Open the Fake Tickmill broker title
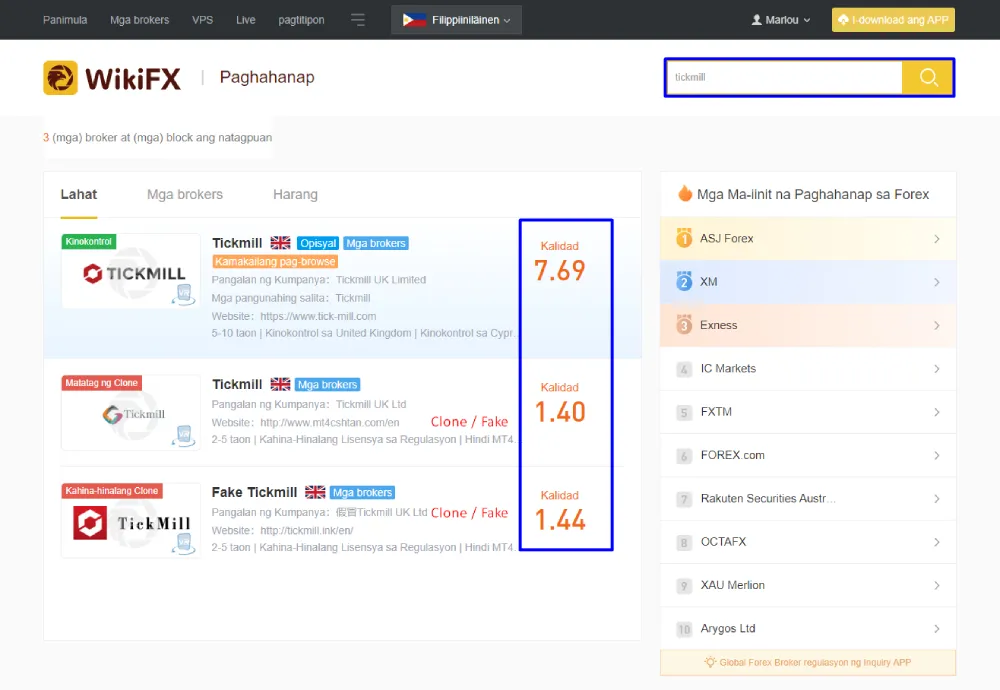Image resolution: width=1000 pixels, height=690 pixels. [x=254, y=492]
